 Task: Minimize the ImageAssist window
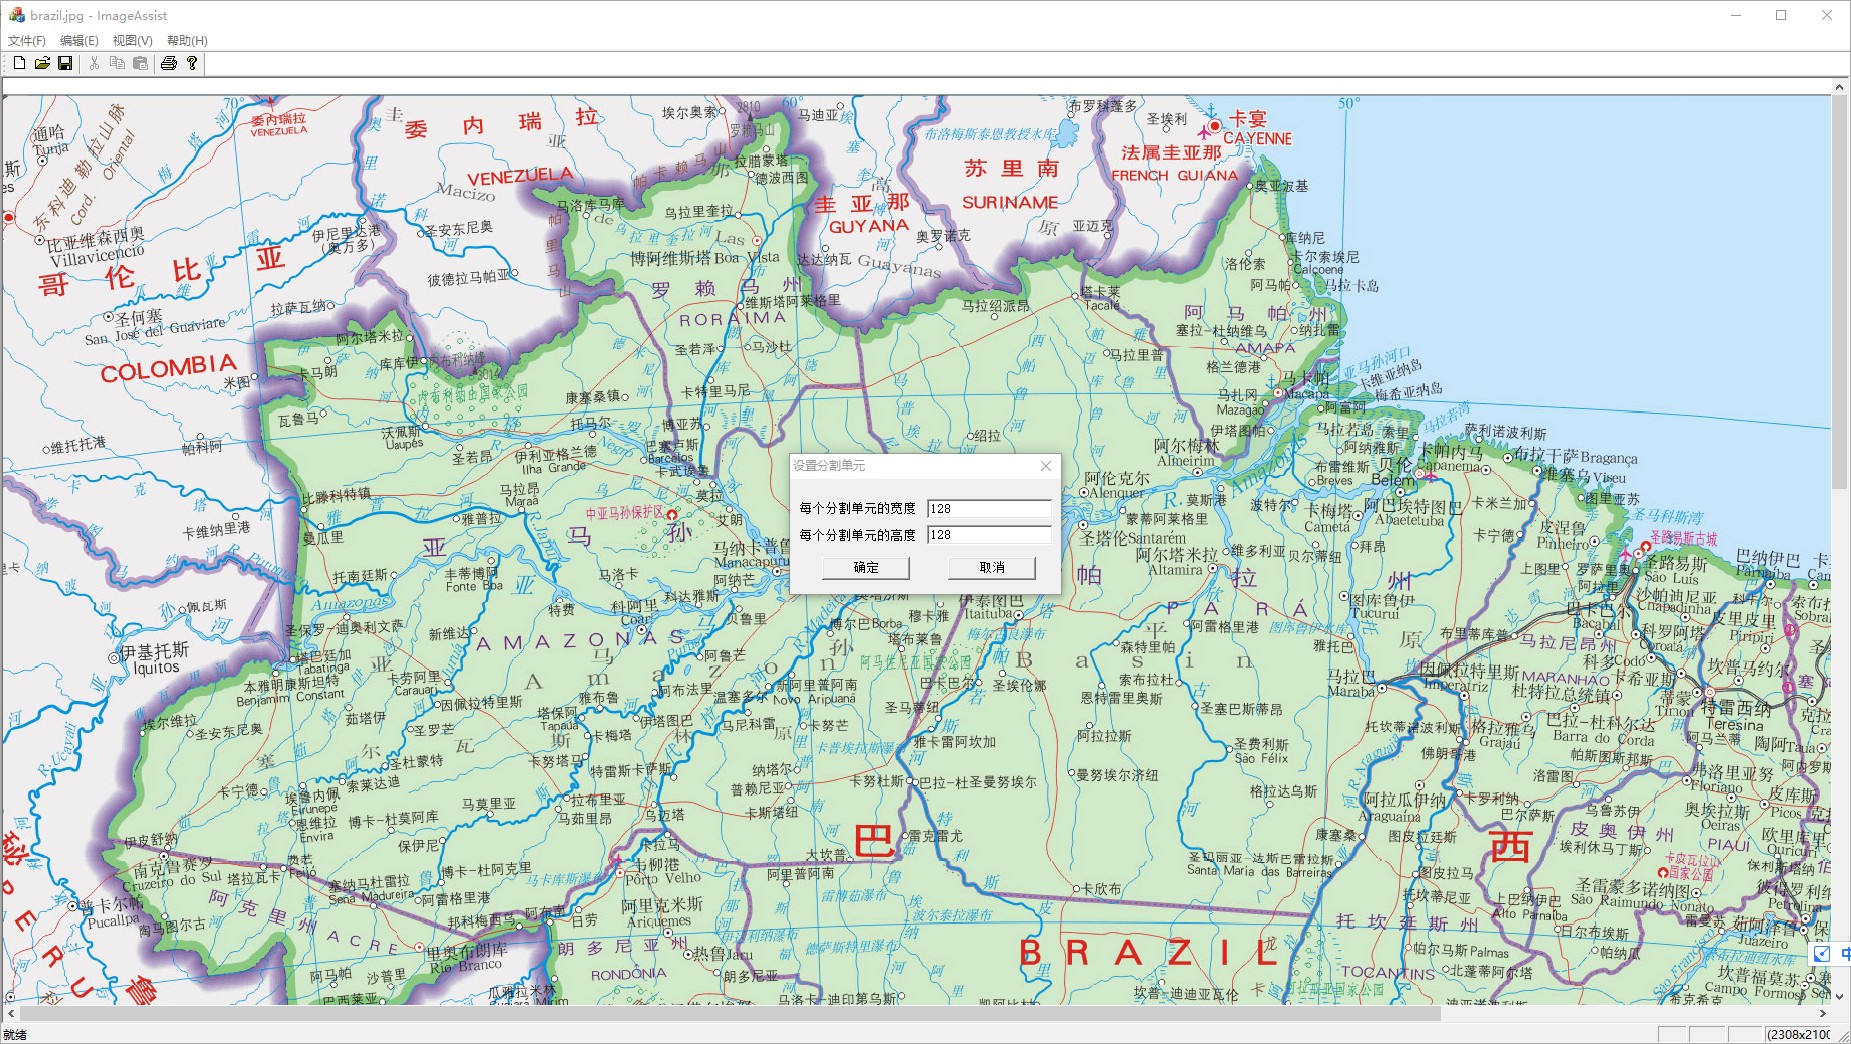click(1736, 15)
